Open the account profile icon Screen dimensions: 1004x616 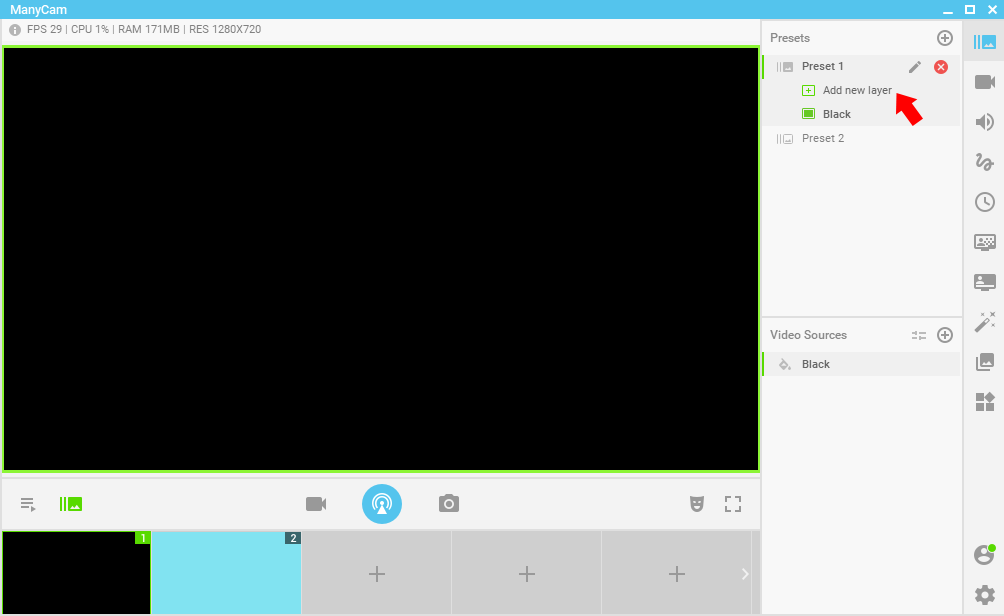985,554
